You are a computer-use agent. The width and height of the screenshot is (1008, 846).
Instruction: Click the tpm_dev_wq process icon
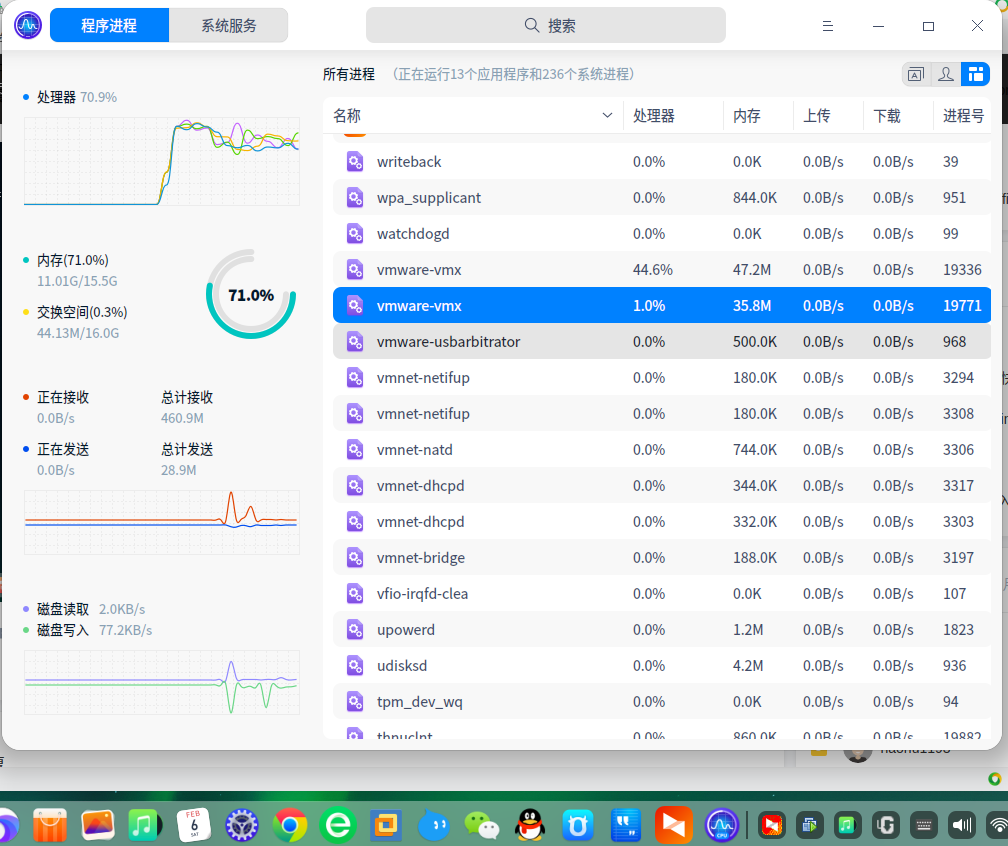(x=355, y=702)
